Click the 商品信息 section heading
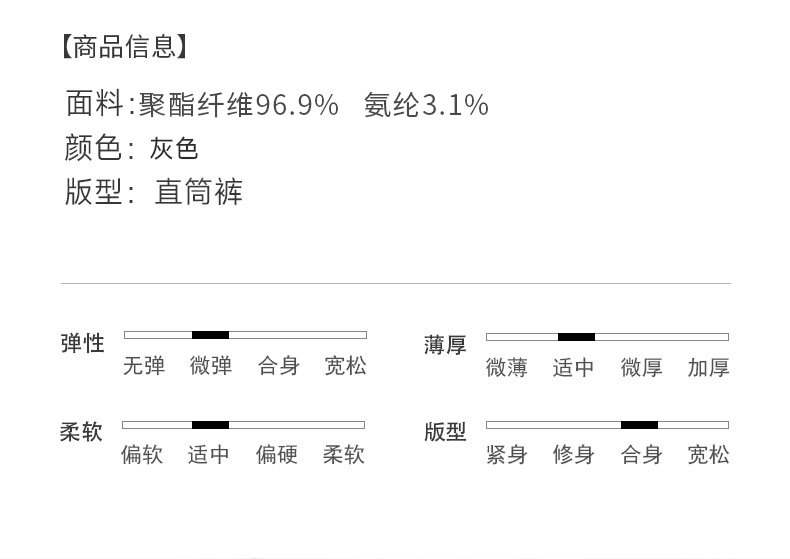 [x=124, y=46]
